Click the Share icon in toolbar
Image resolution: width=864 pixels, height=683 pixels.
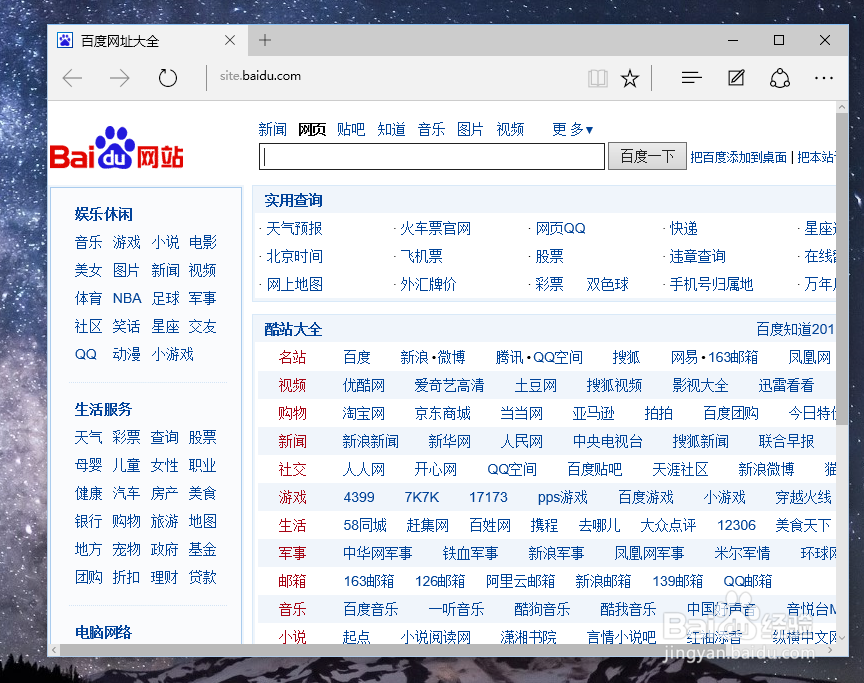coord(780,78)
